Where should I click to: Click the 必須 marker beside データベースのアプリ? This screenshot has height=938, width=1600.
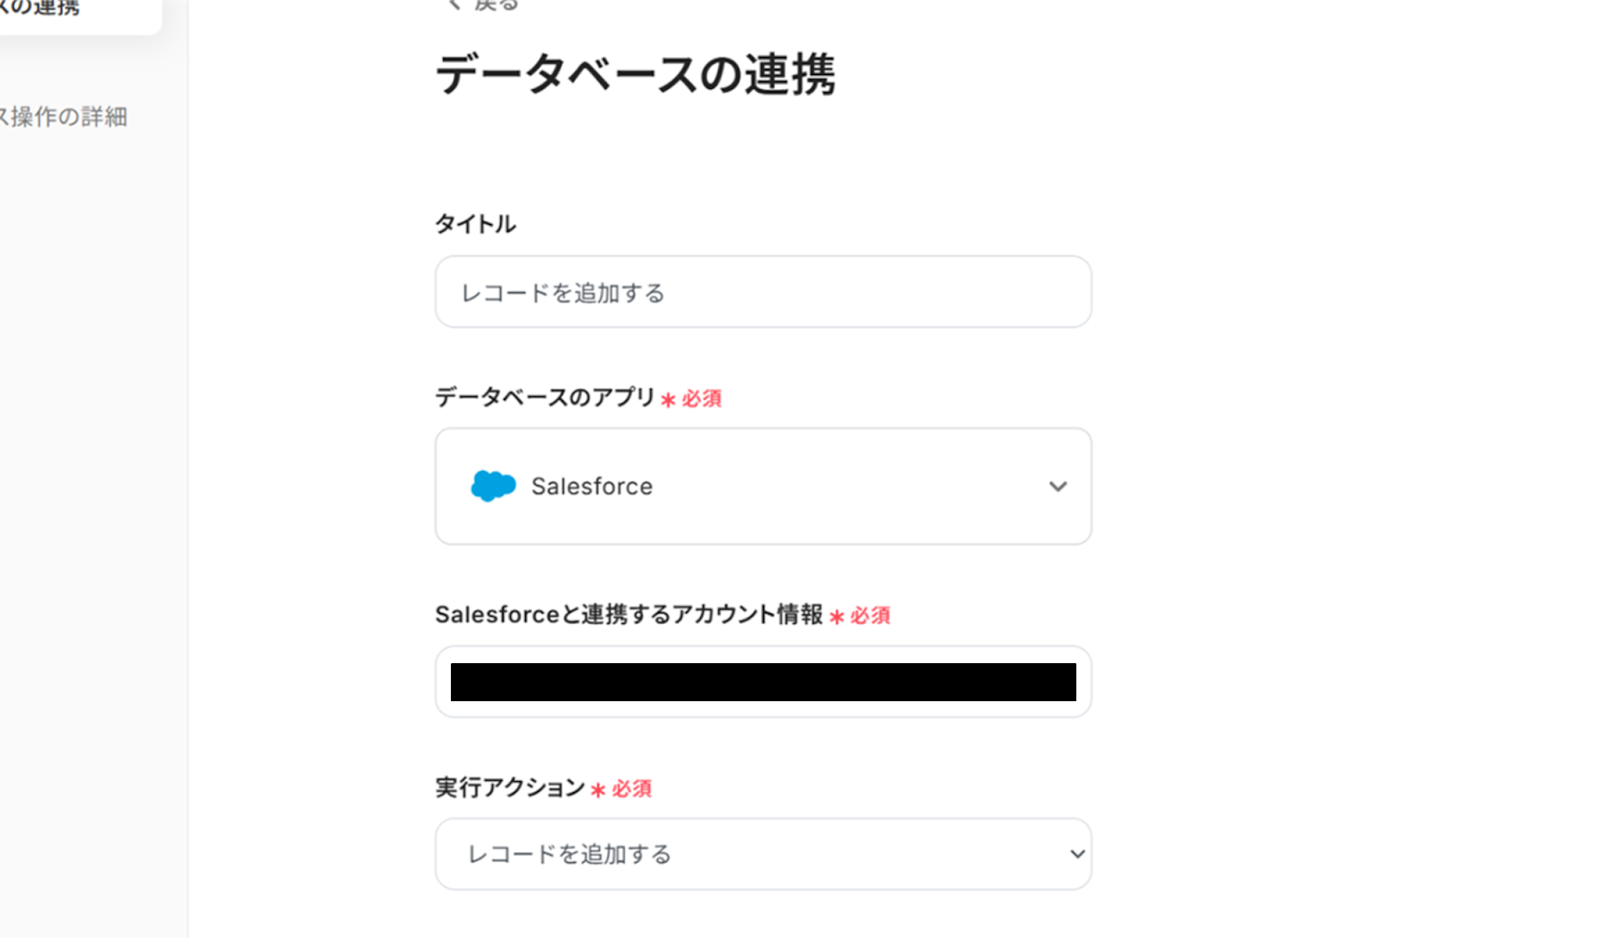tap(701, 399)
